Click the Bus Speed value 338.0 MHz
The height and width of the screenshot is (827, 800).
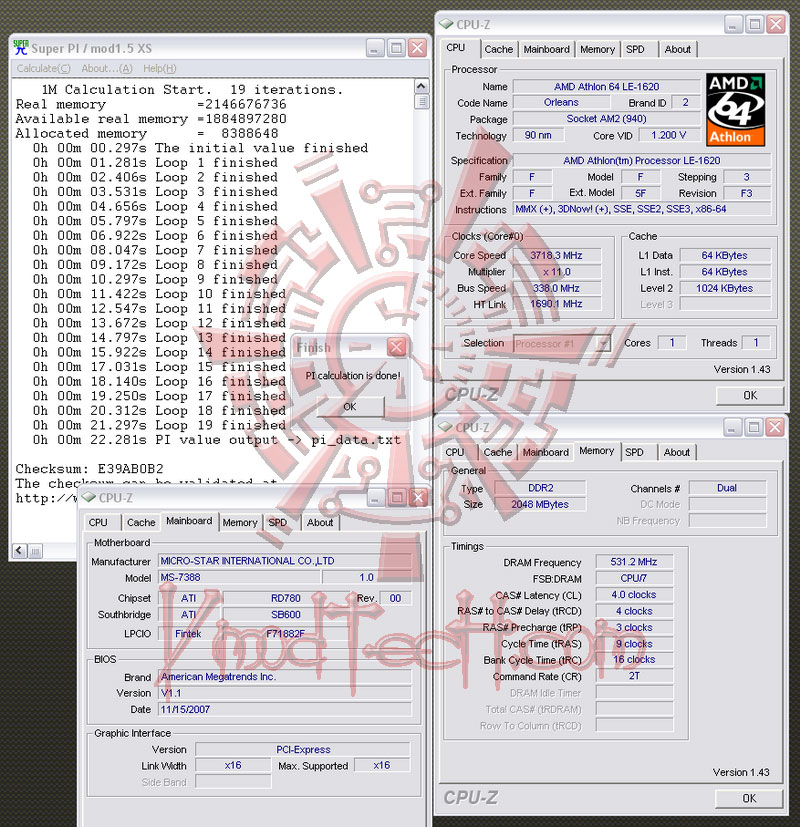(556, 289)
